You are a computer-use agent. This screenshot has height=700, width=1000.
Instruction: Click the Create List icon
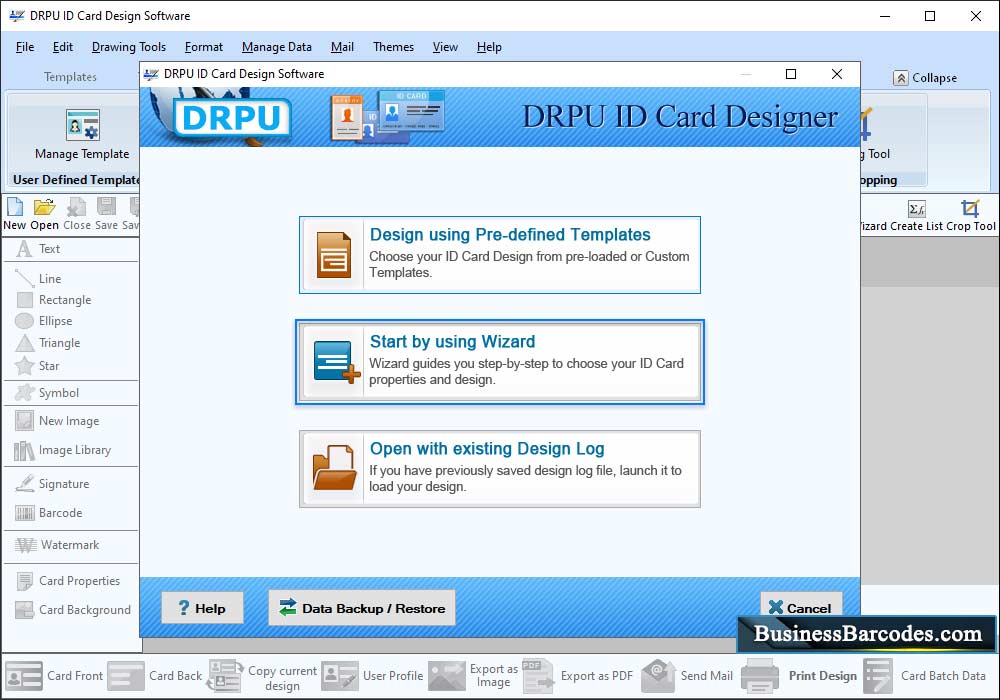916,208
